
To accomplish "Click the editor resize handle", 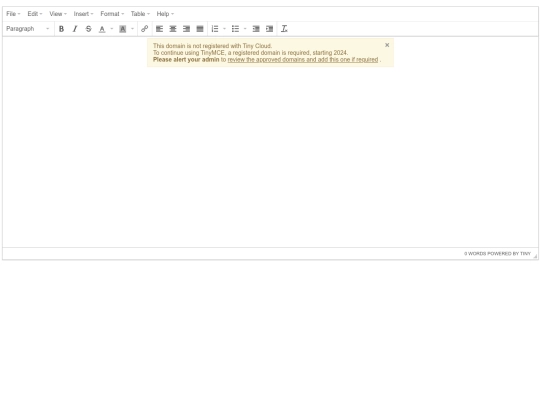I will (535, 256).
